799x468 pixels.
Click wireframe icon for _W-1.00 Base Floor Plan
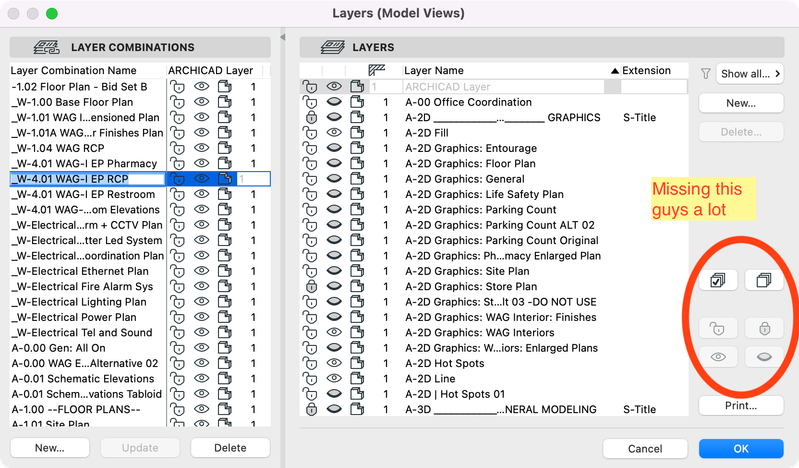(225, 102)
